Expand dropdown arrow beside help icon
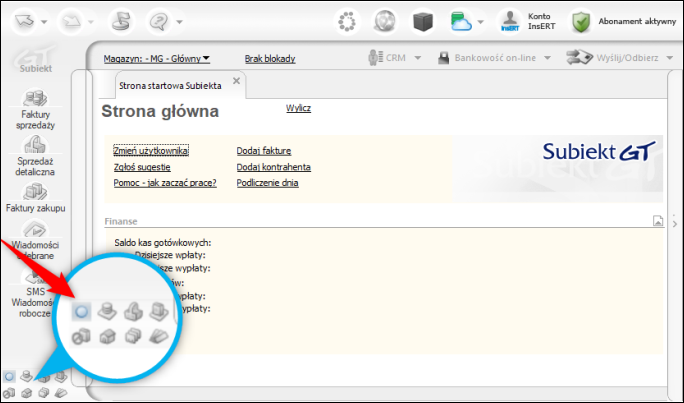 [179, 21]
